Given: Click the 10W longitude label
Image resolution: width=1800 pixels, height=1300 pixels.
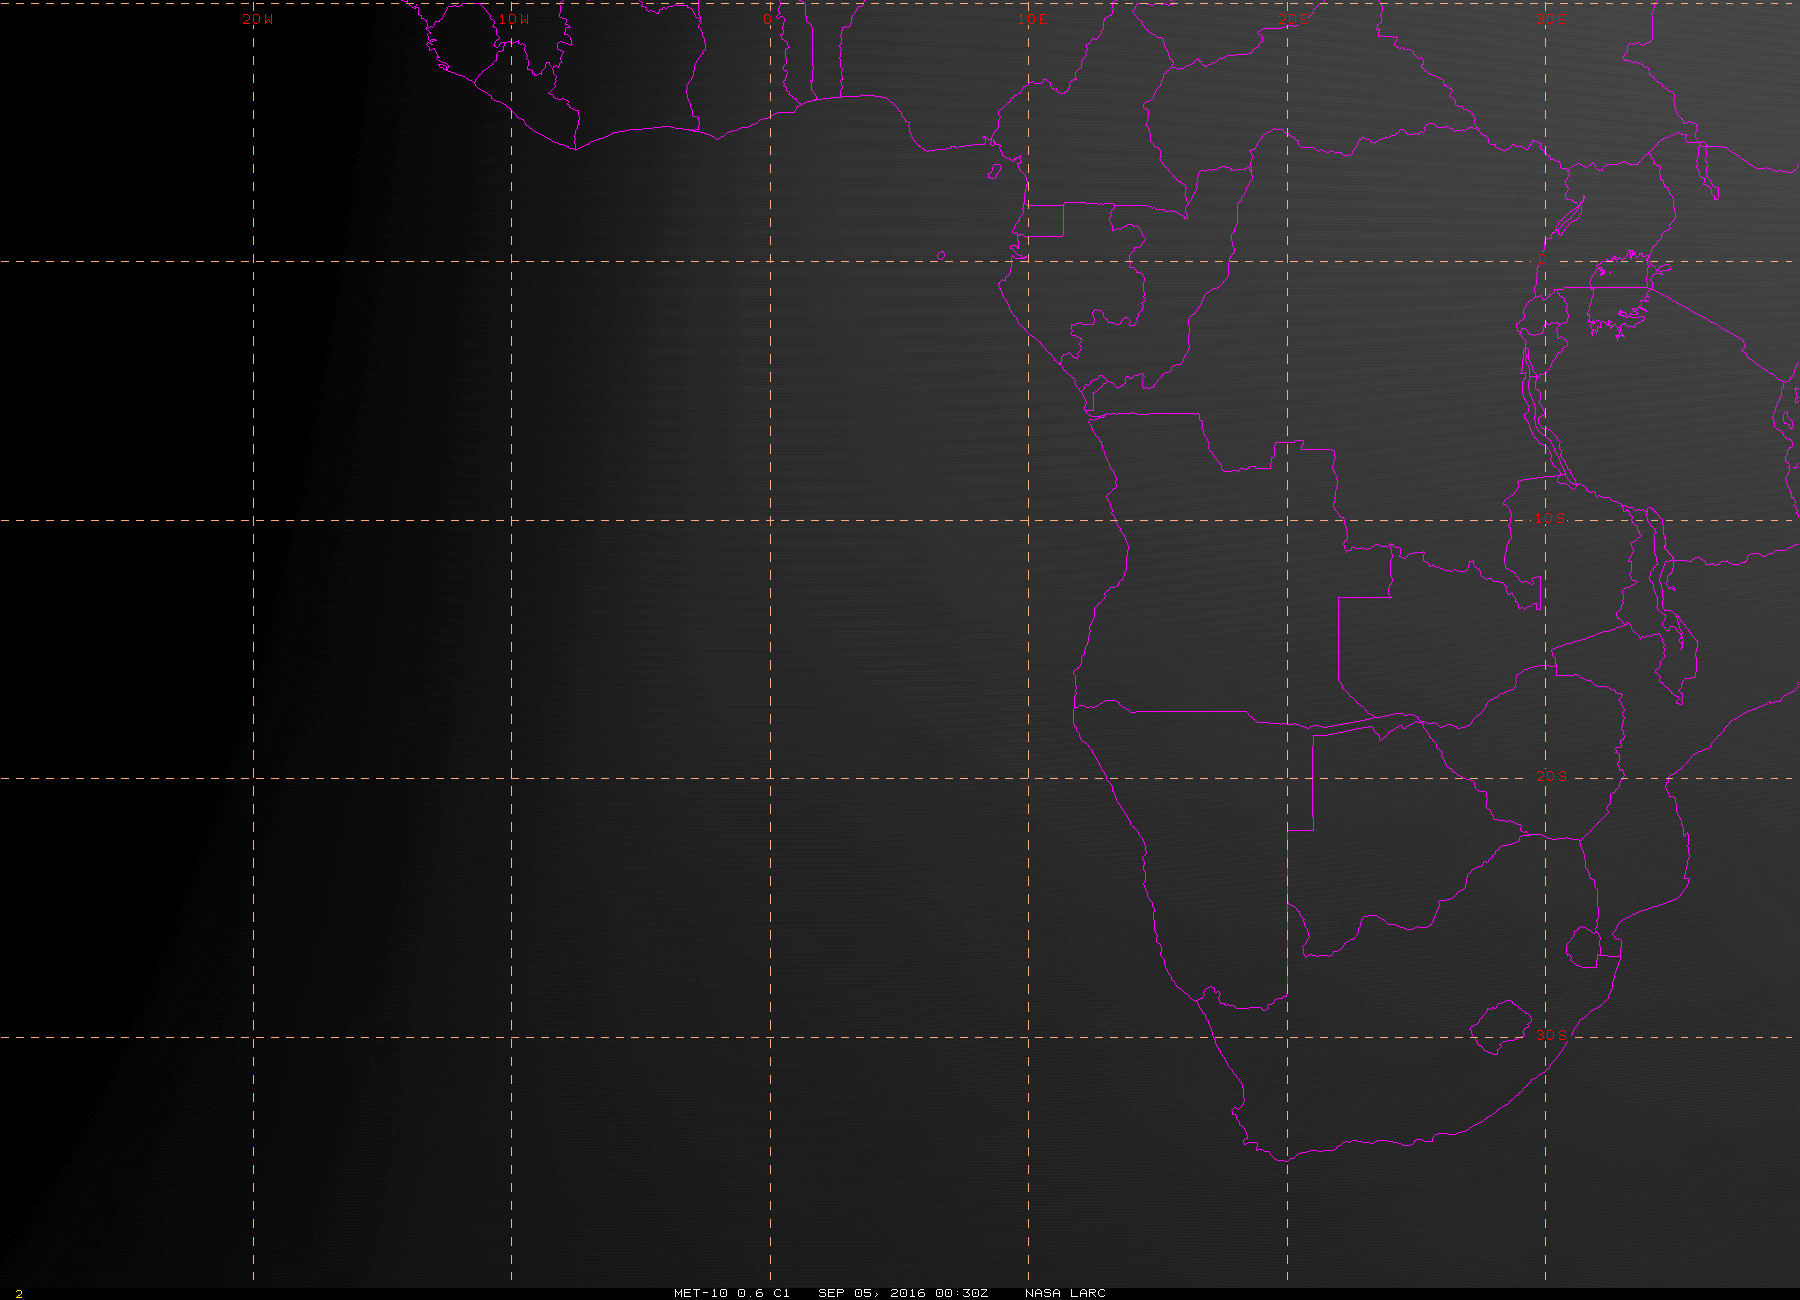Looking at the screenshot, I should click(514, 19).
